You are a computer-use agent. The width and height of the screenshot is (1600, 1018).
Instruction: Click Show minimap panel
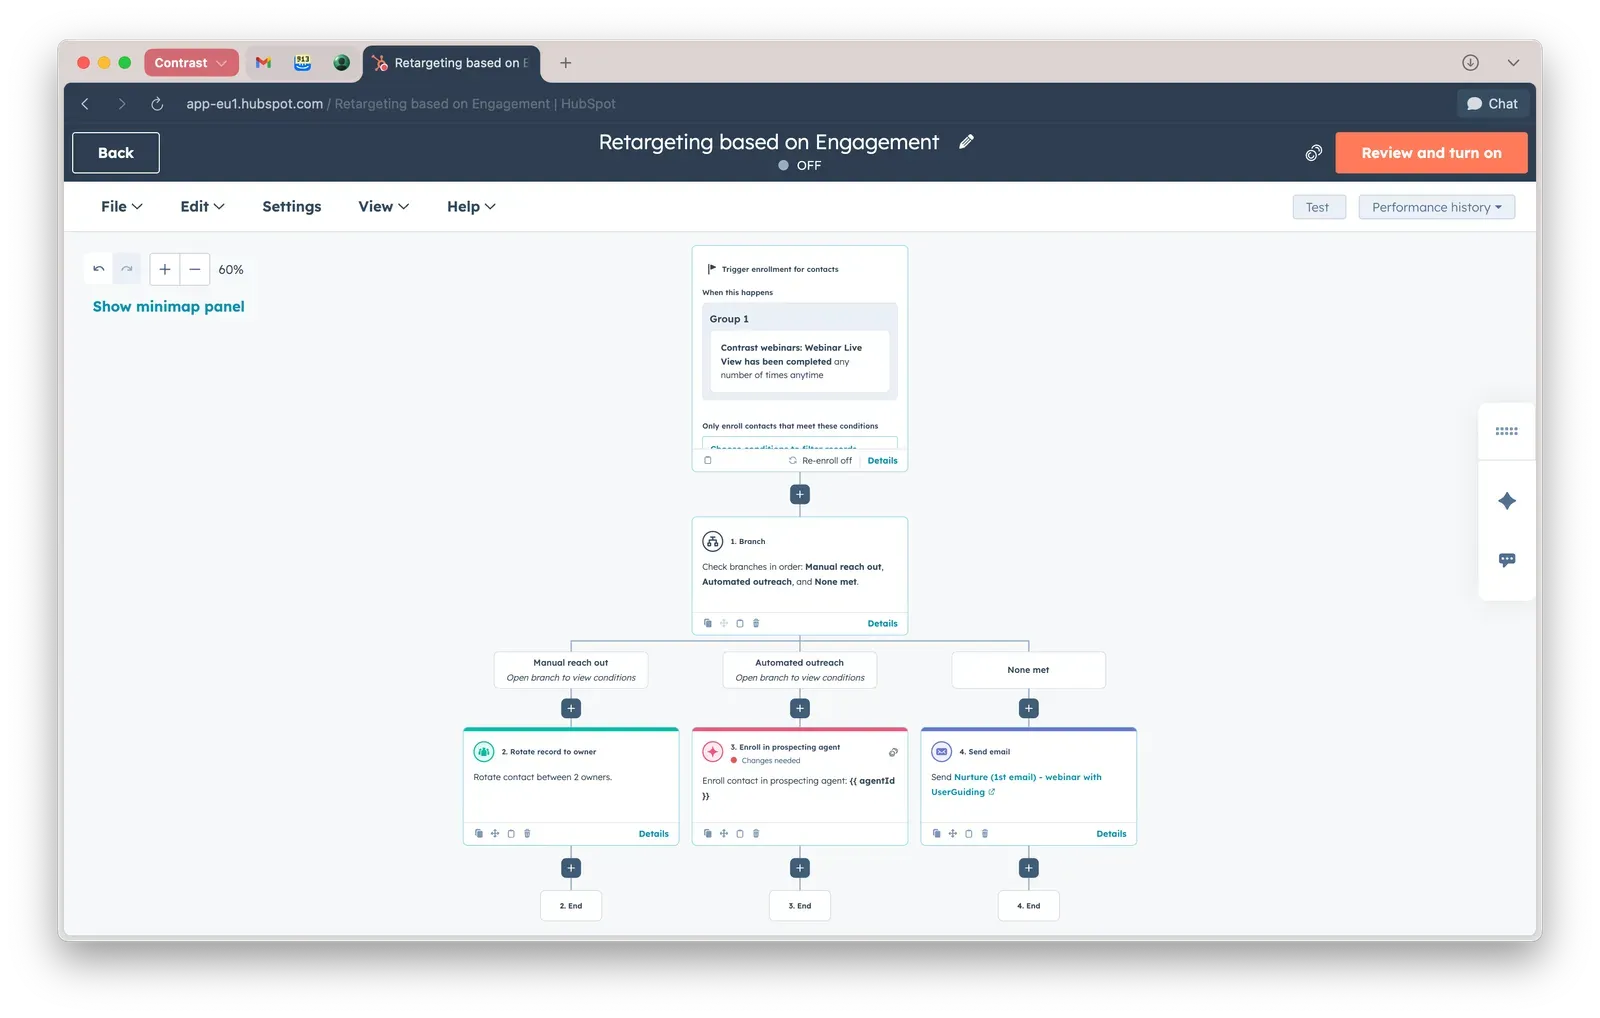click(168, 306)
